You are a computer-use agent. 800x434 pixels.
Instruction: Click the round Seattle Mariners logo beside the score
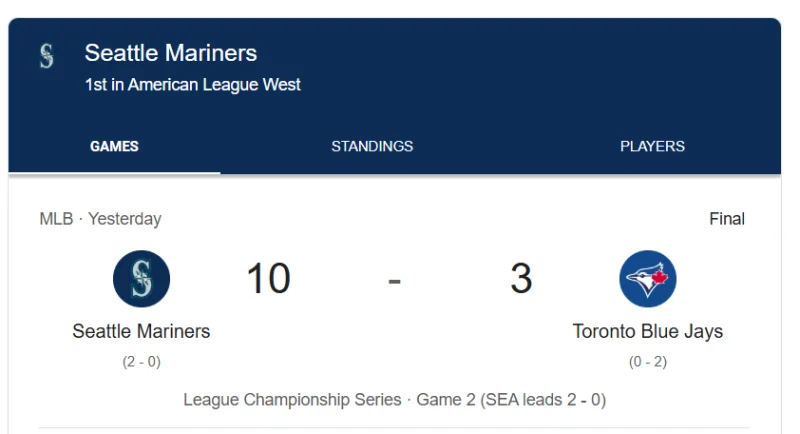pyautogui.click(x=141, y=278)
